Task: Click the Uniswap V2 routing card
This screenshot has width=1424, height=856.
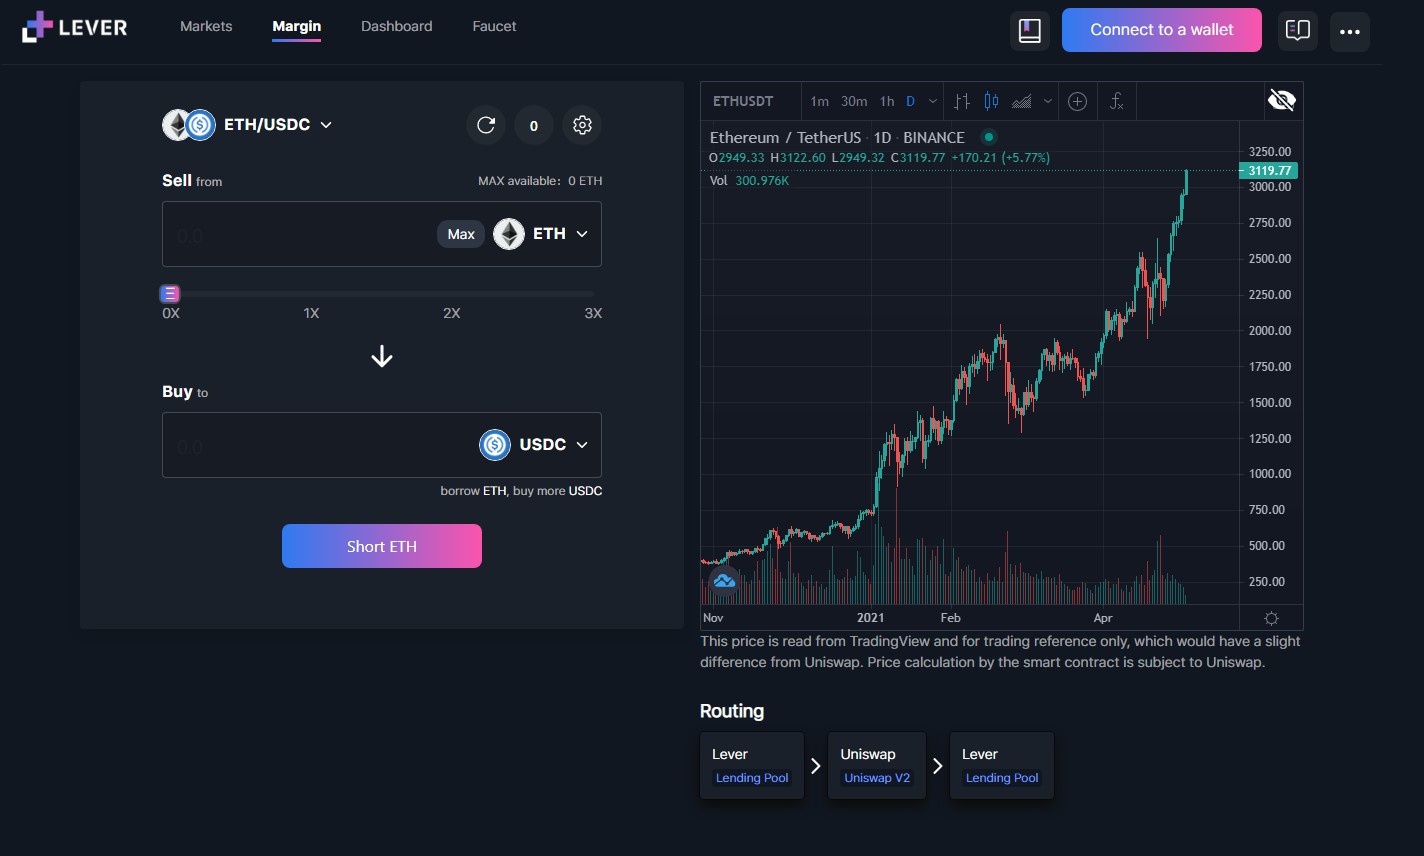Action: point(877,766)
